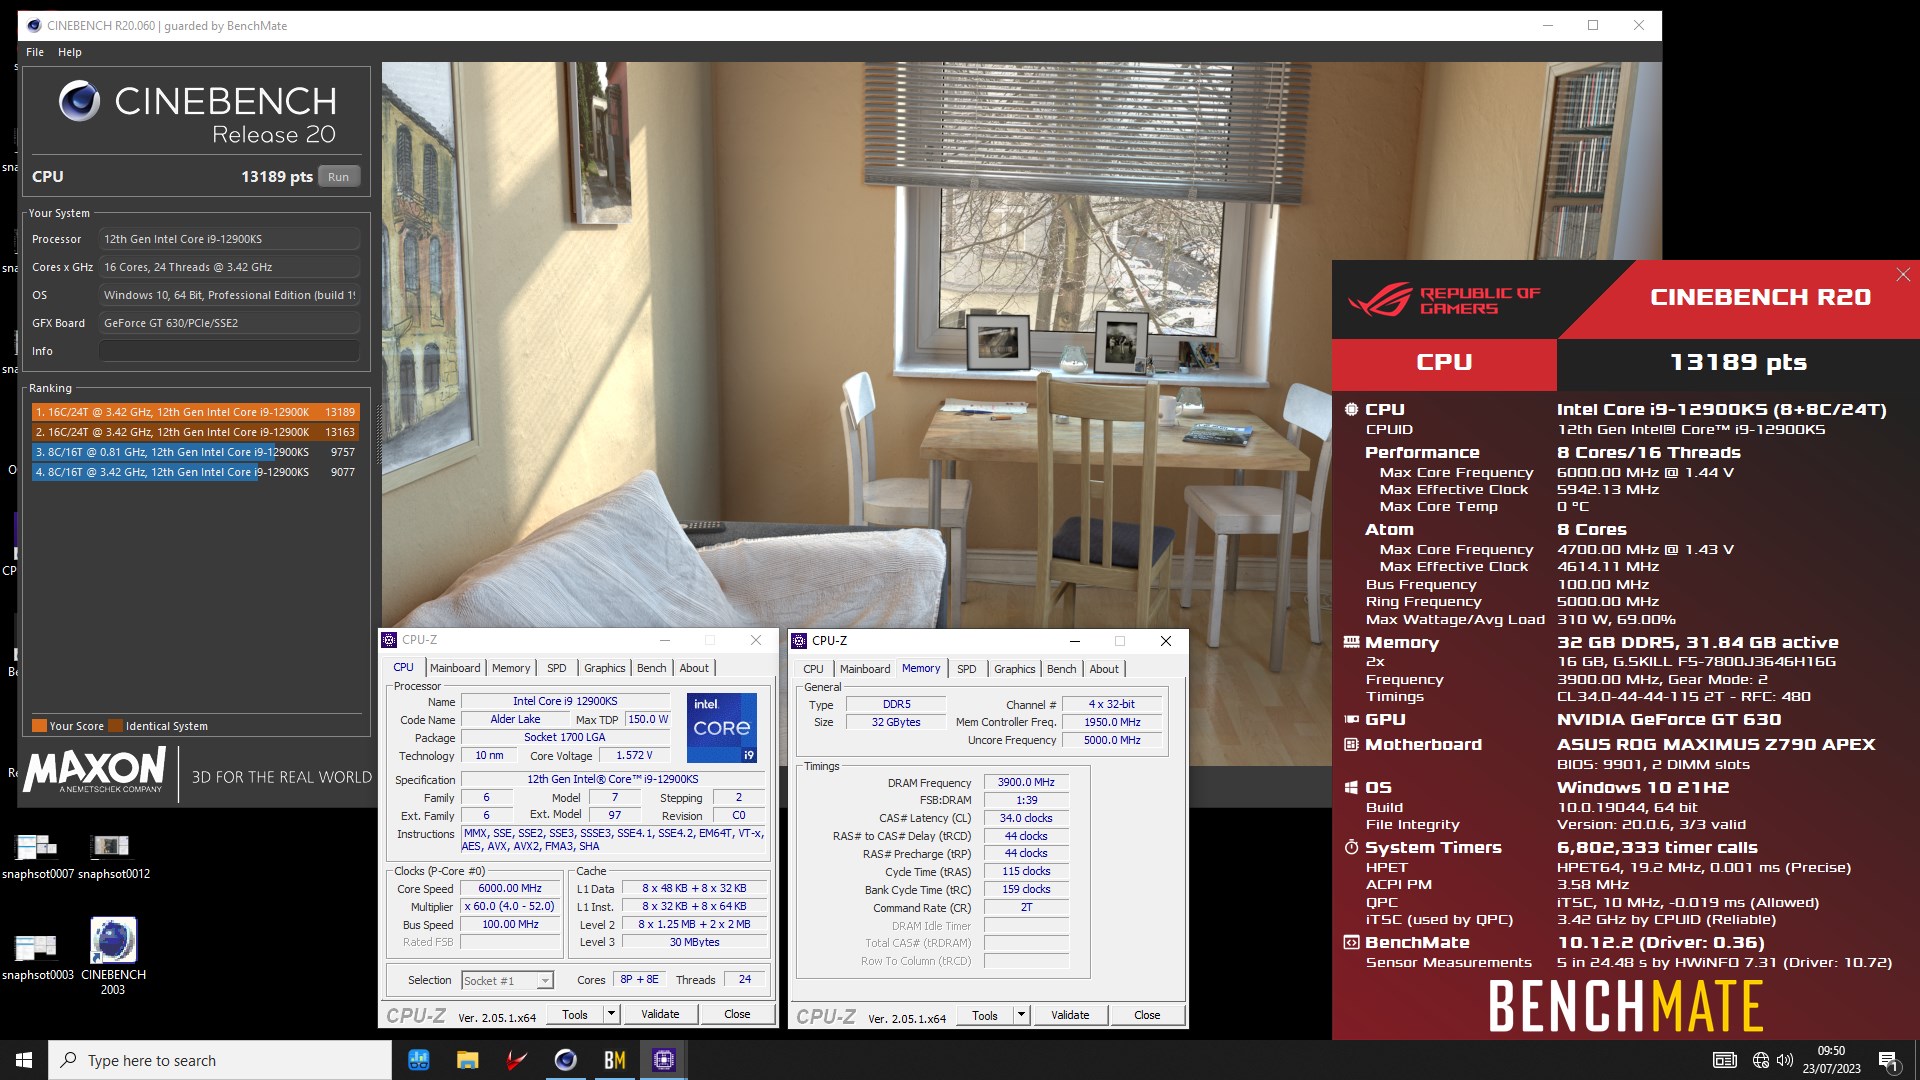The width and height of the screenshot is (1920, 1080).
Task: Open Bench tab in Memory CPU-Z window
Action: [x=1062, y=669]
